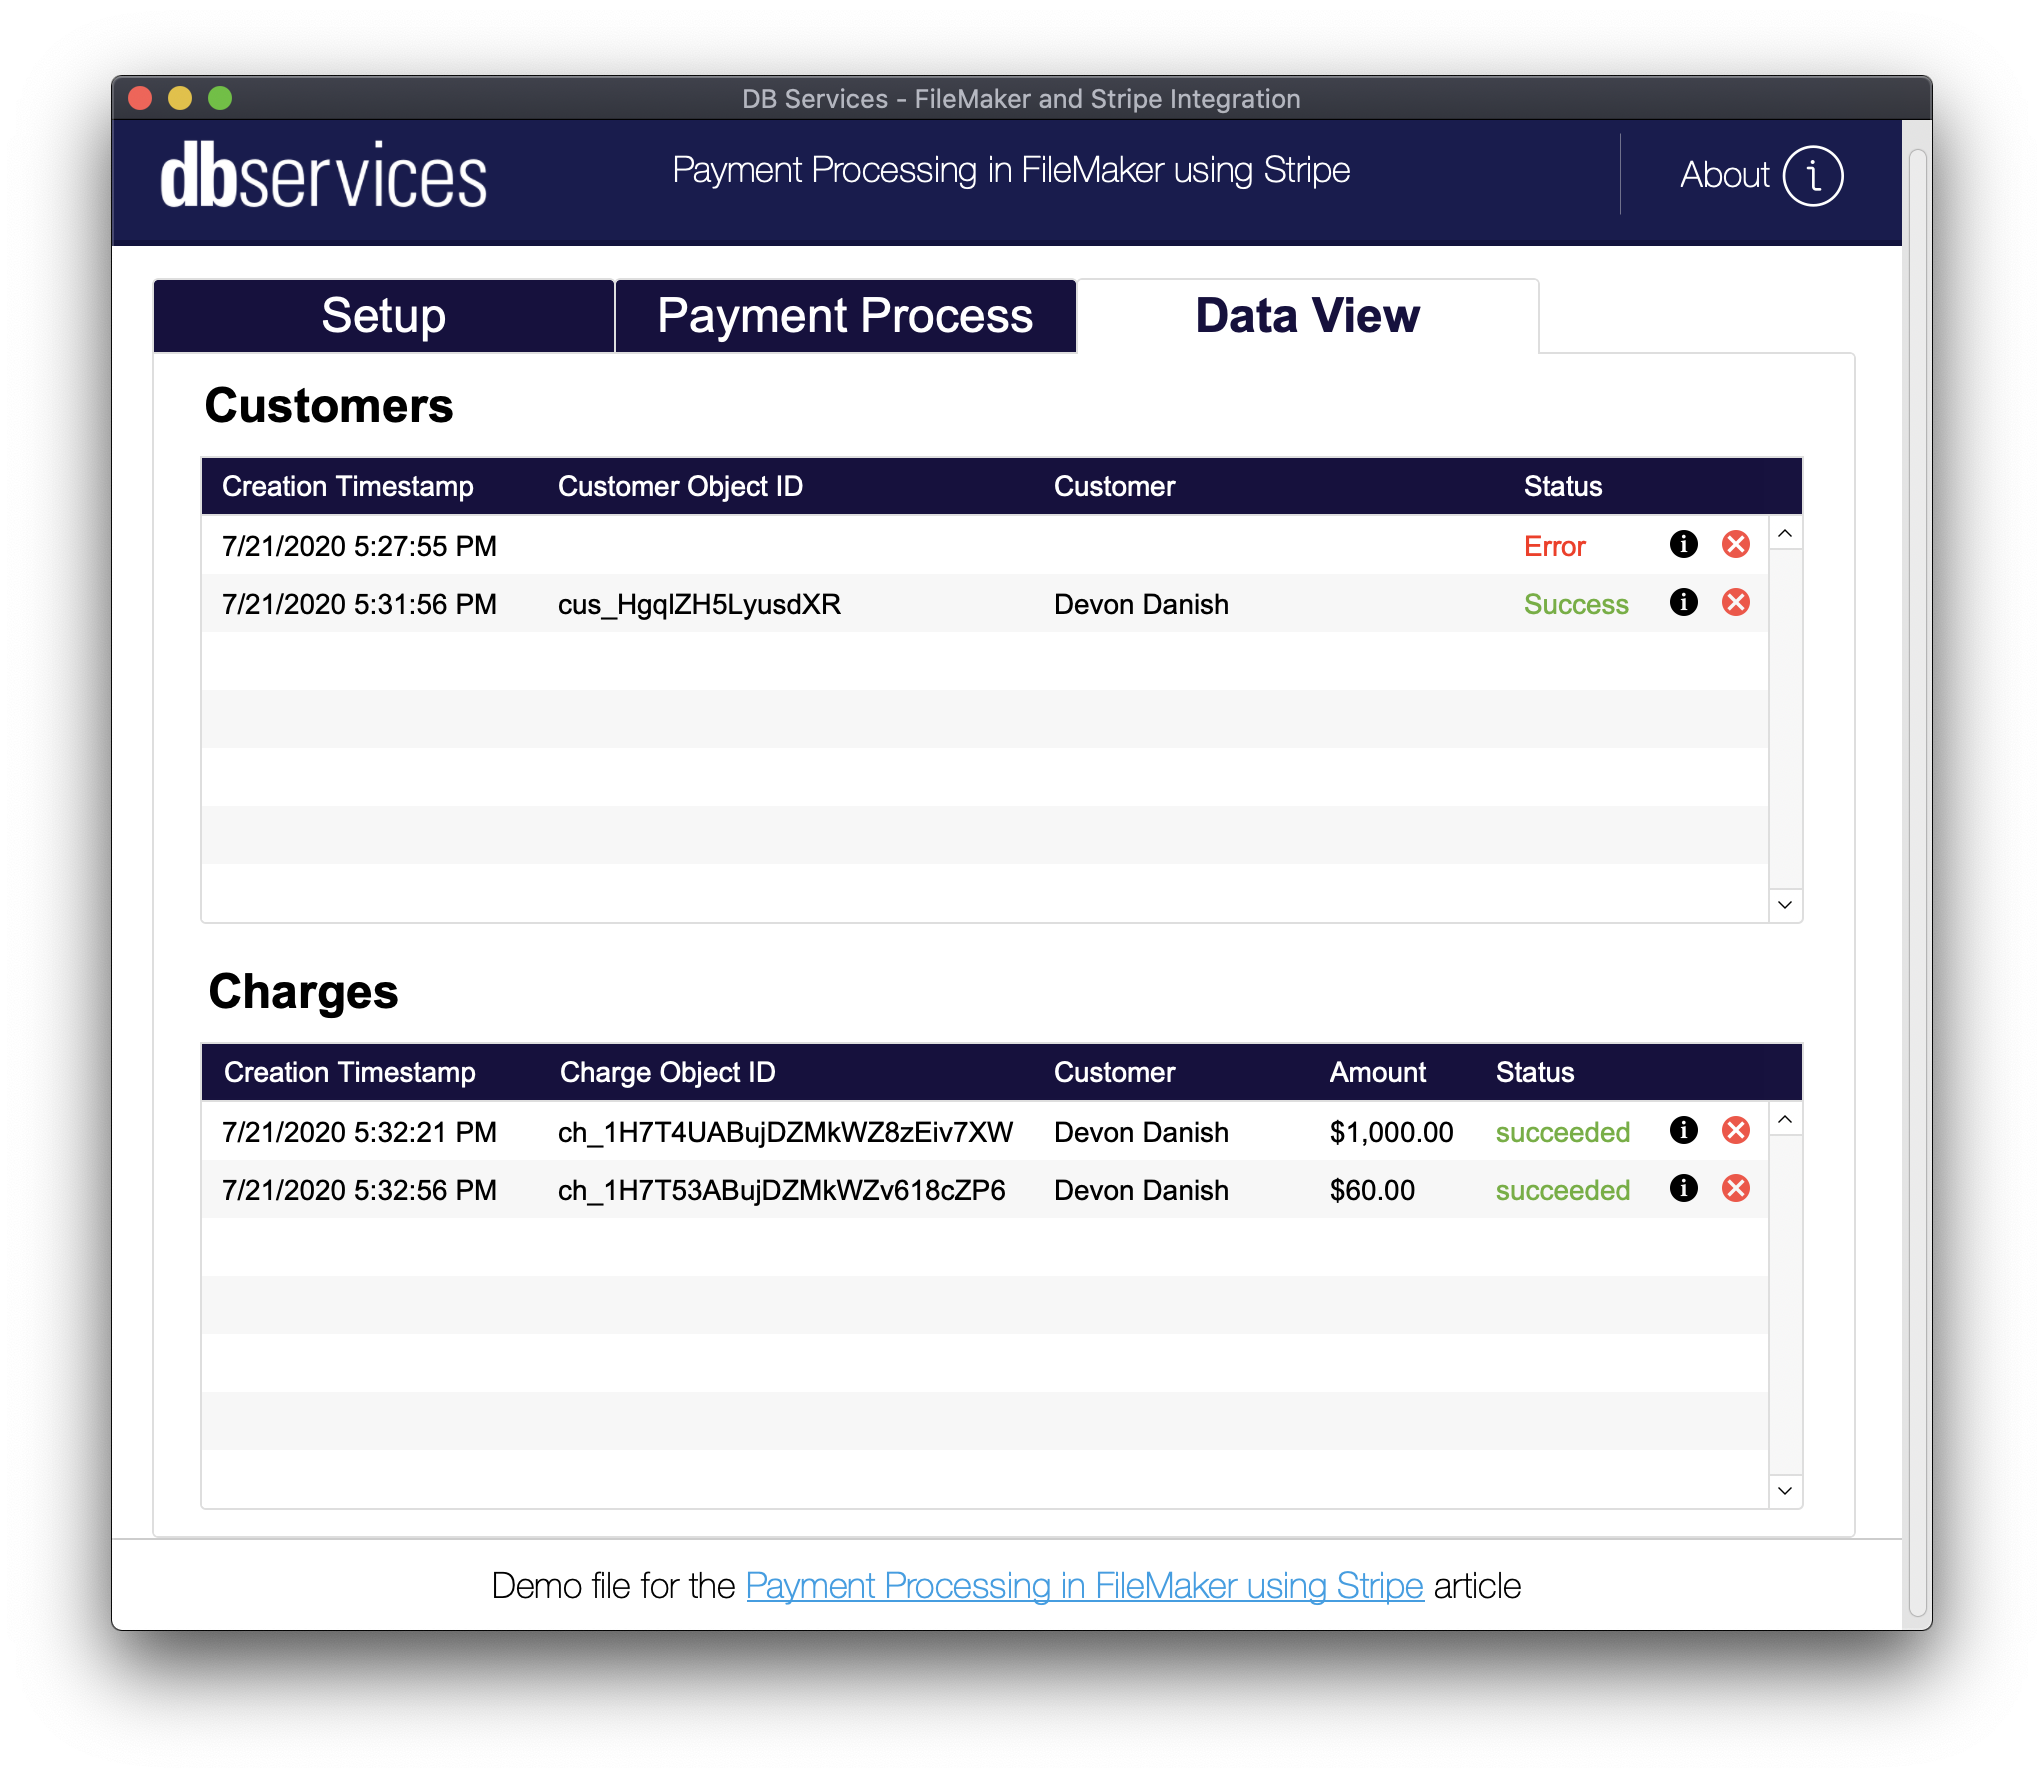Show info for the Error customer row
Viewport: 2044px width, 1778px height.
1683,544
